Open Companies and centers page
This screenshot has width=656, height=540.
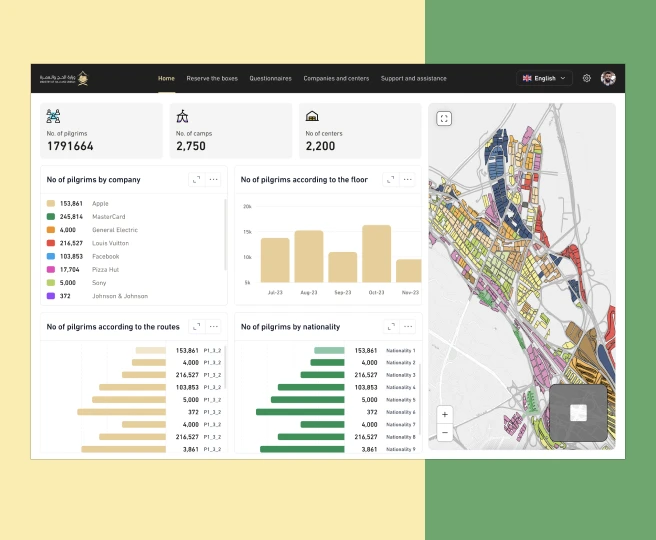[x=336, y=78]
